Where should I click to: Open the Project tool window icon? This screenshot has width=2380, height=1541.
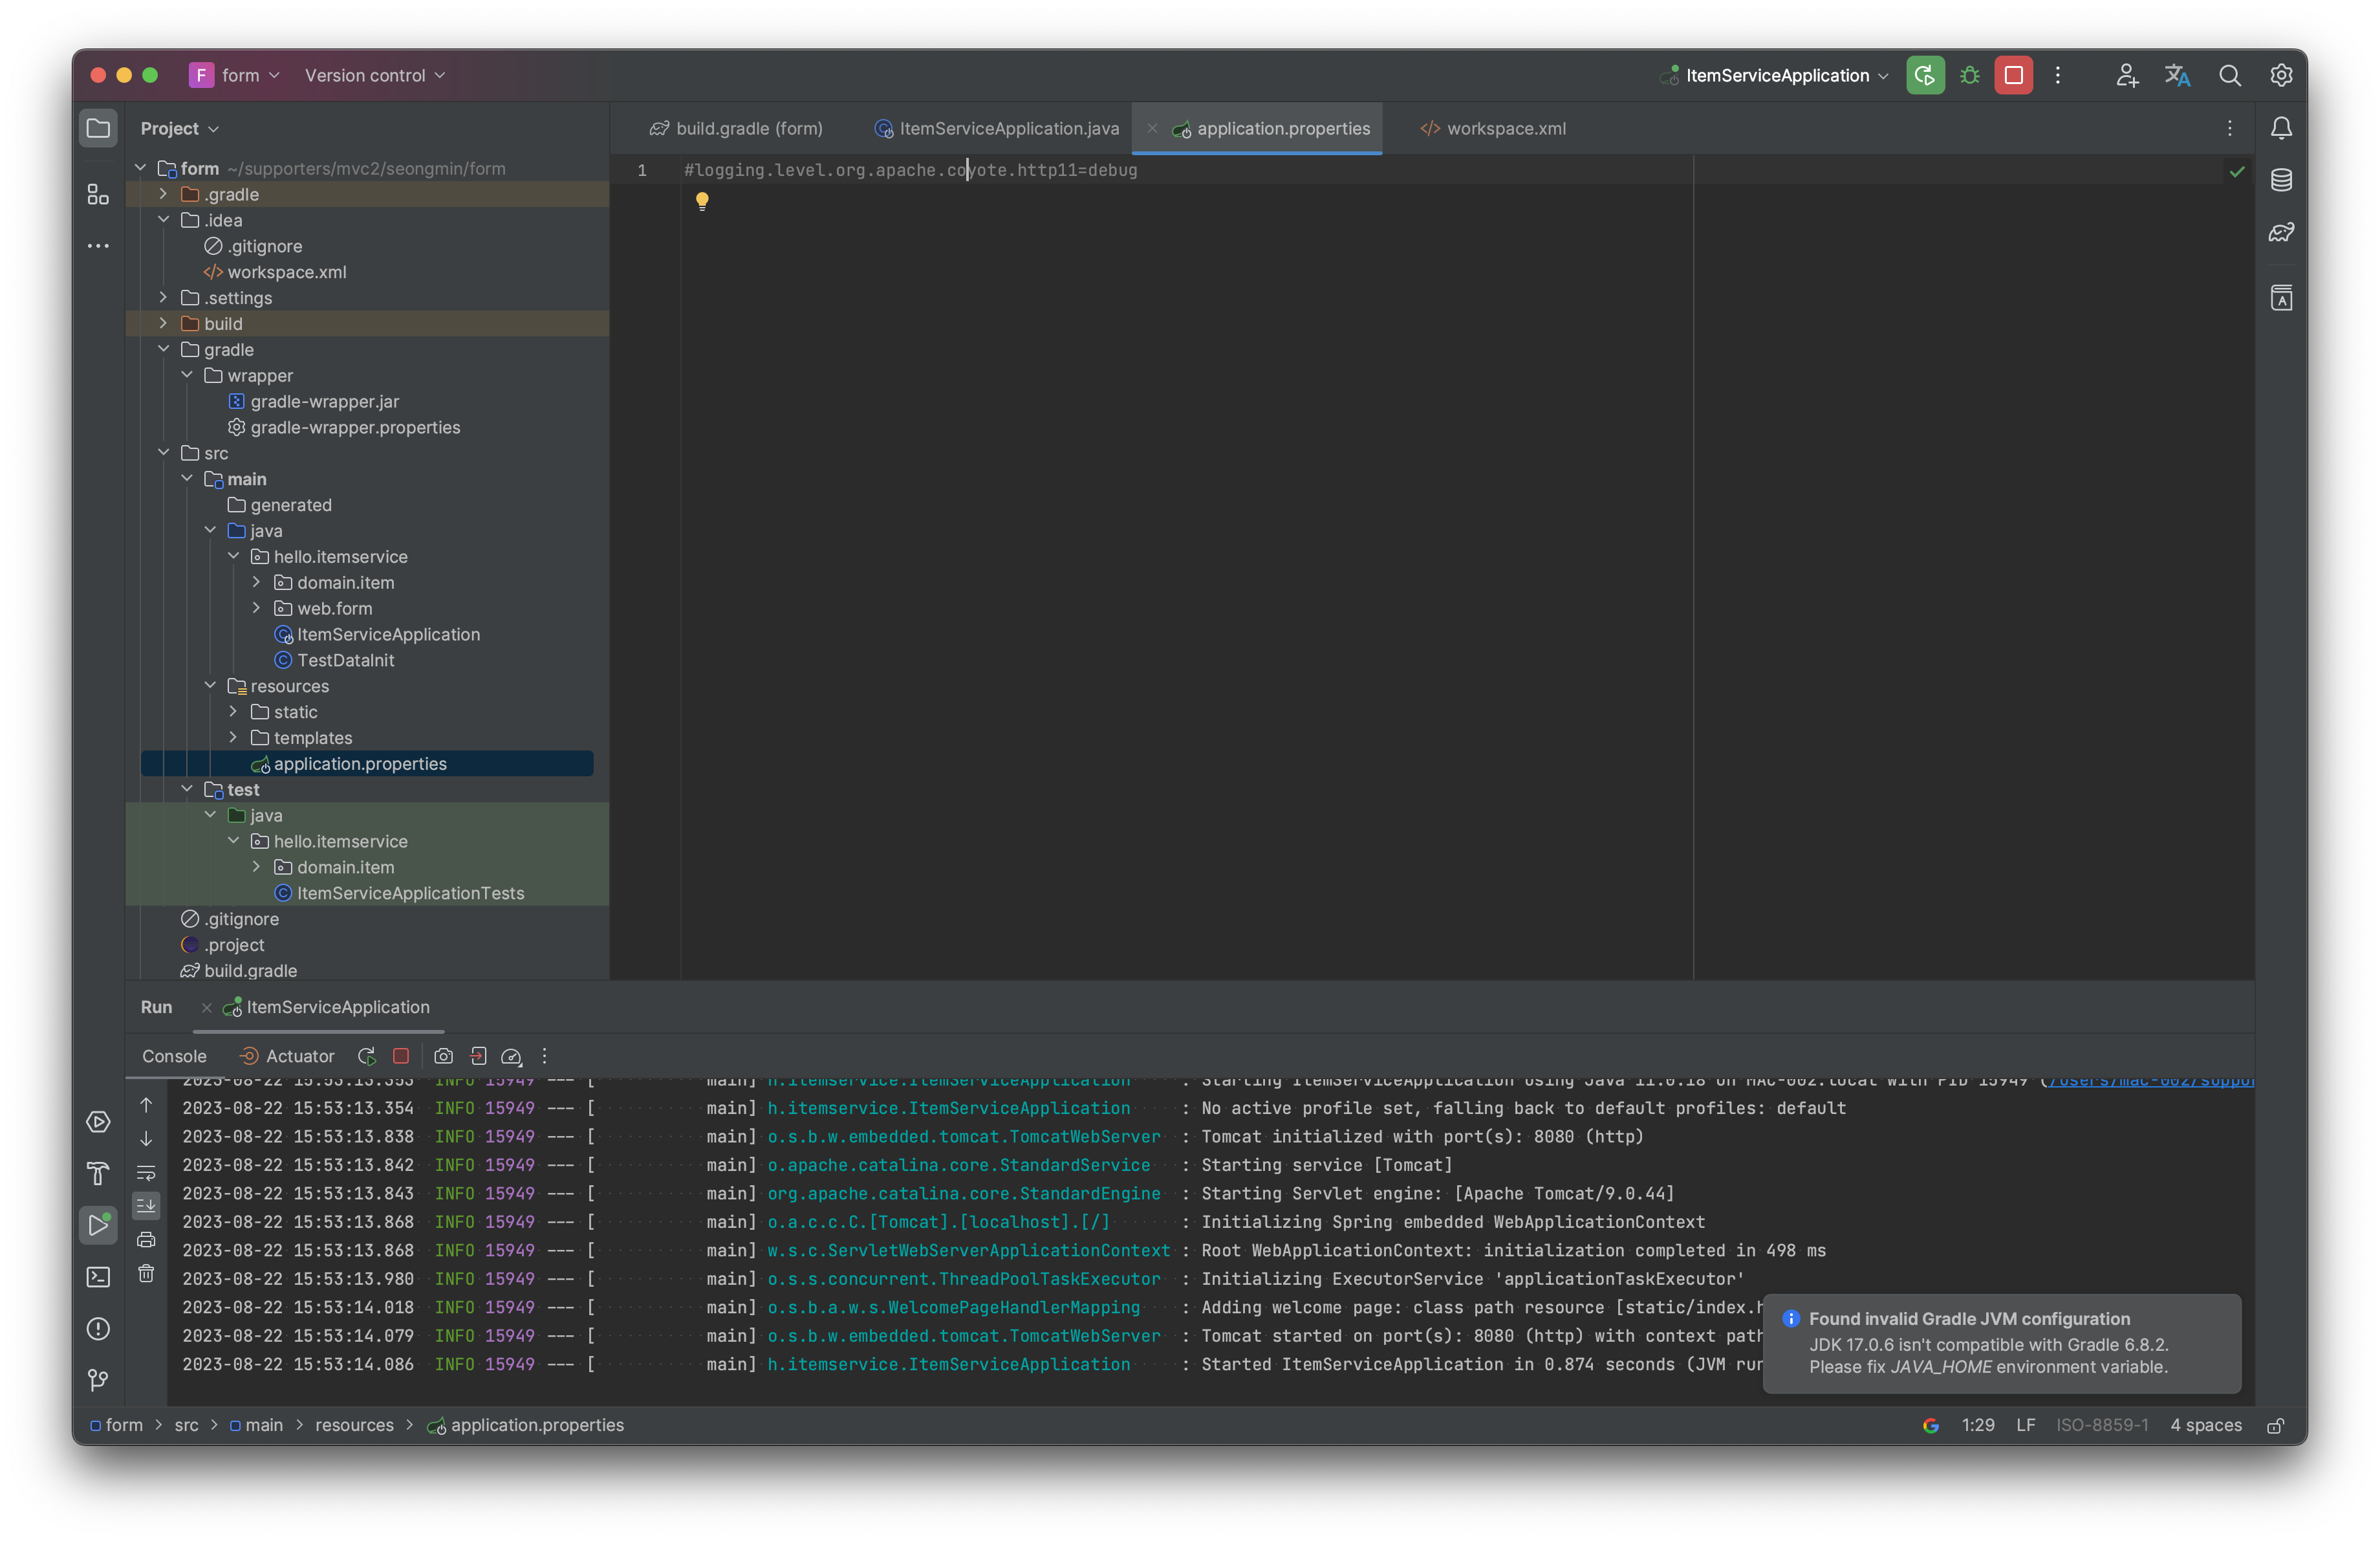coord(98,128)
